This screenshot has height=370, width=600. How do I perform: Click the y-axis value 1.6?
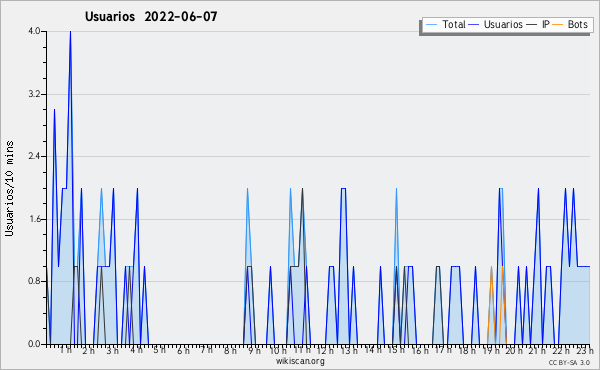point(34,219)
